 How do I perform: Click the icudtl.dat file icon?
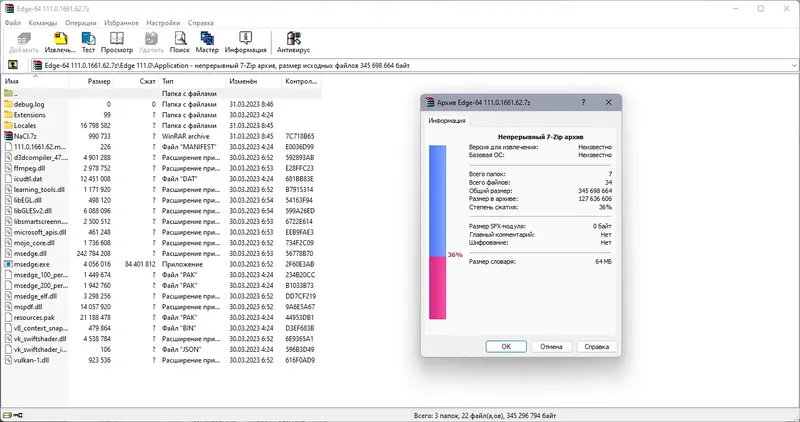point(8,179)
